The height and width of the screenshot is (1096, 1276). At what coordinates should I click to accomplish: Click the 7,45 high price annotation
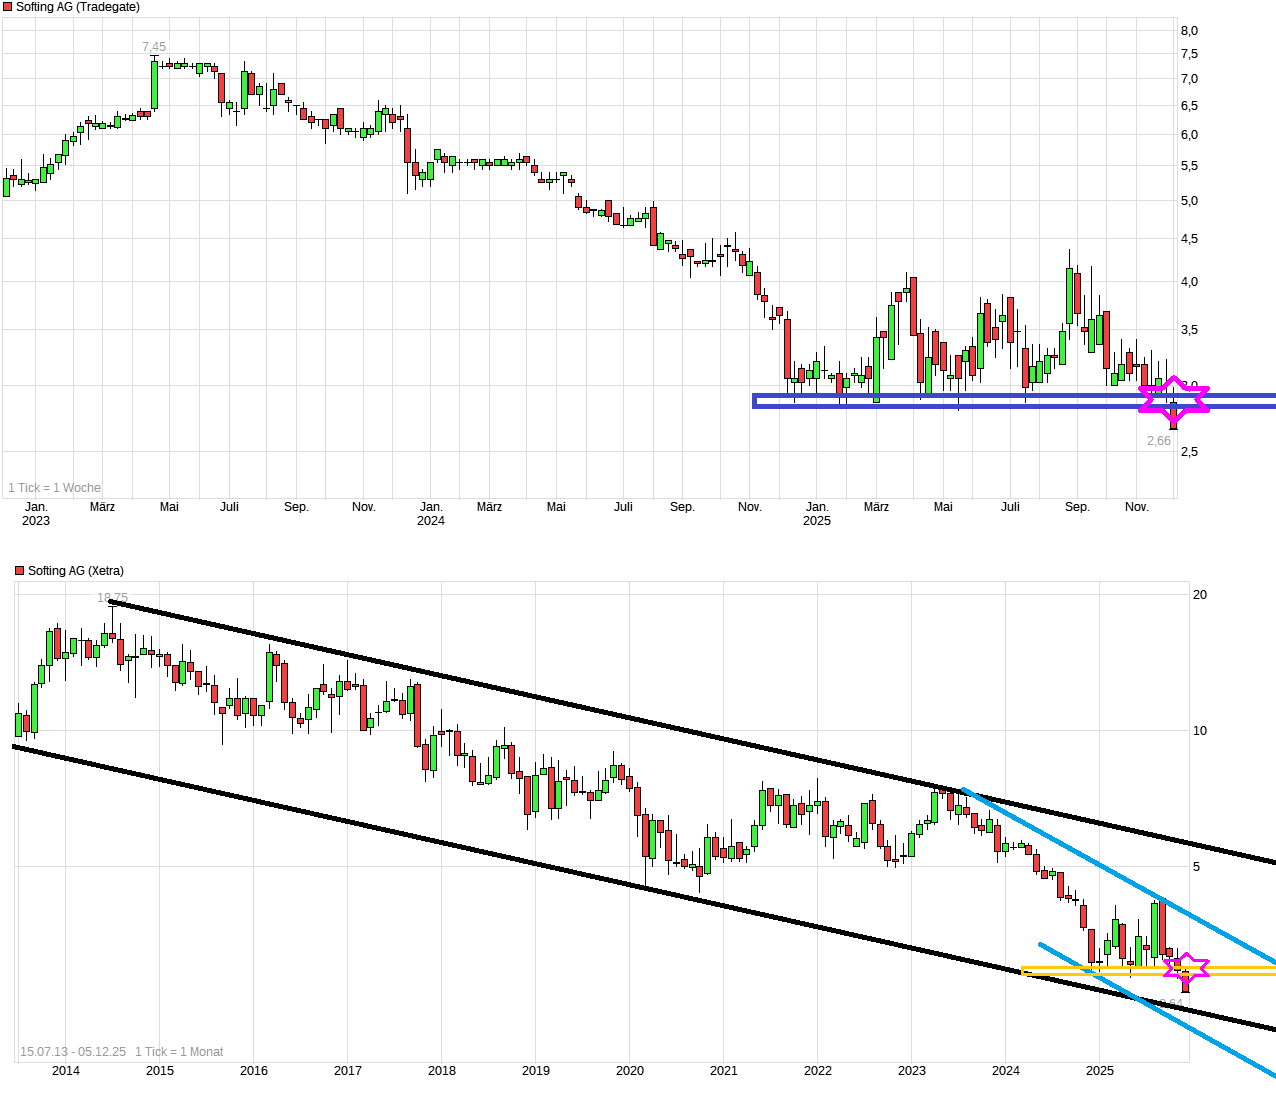click(x=154, y=45)
